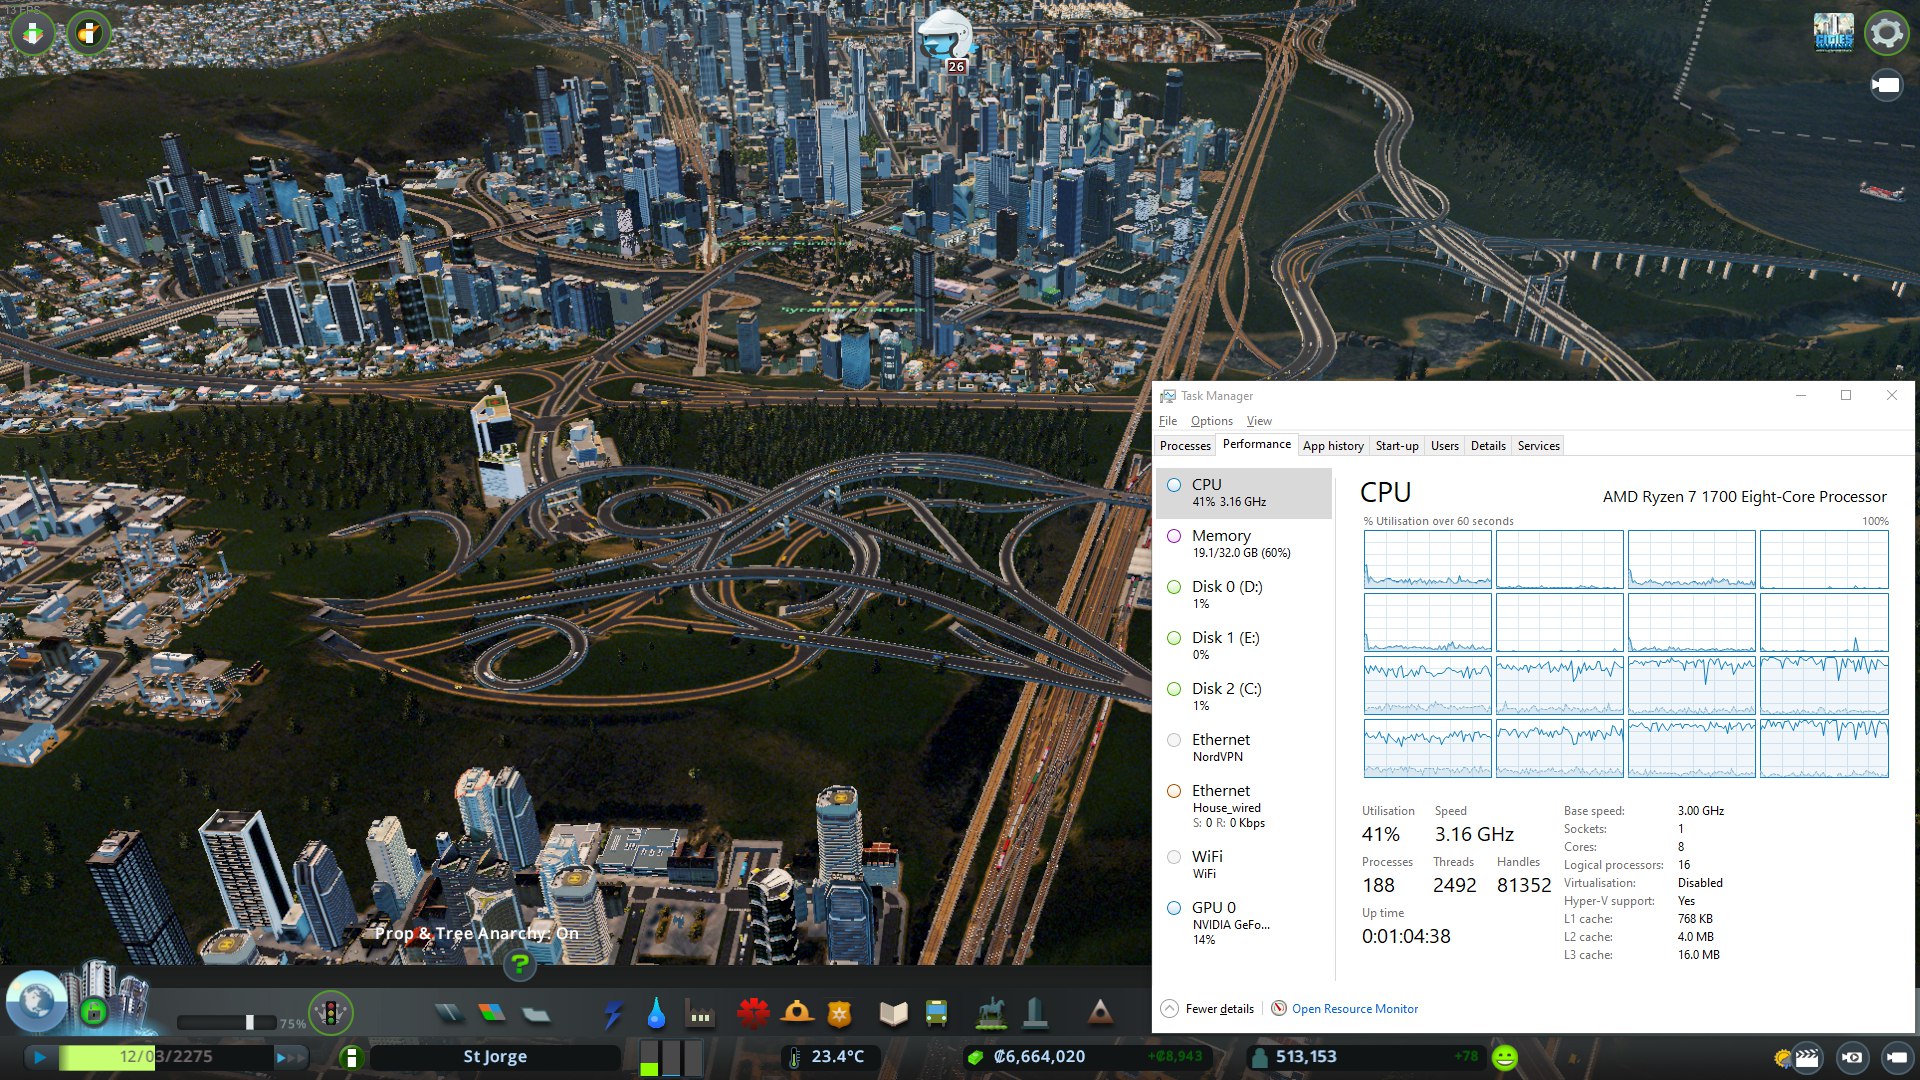Open the education book menu

893,1014
